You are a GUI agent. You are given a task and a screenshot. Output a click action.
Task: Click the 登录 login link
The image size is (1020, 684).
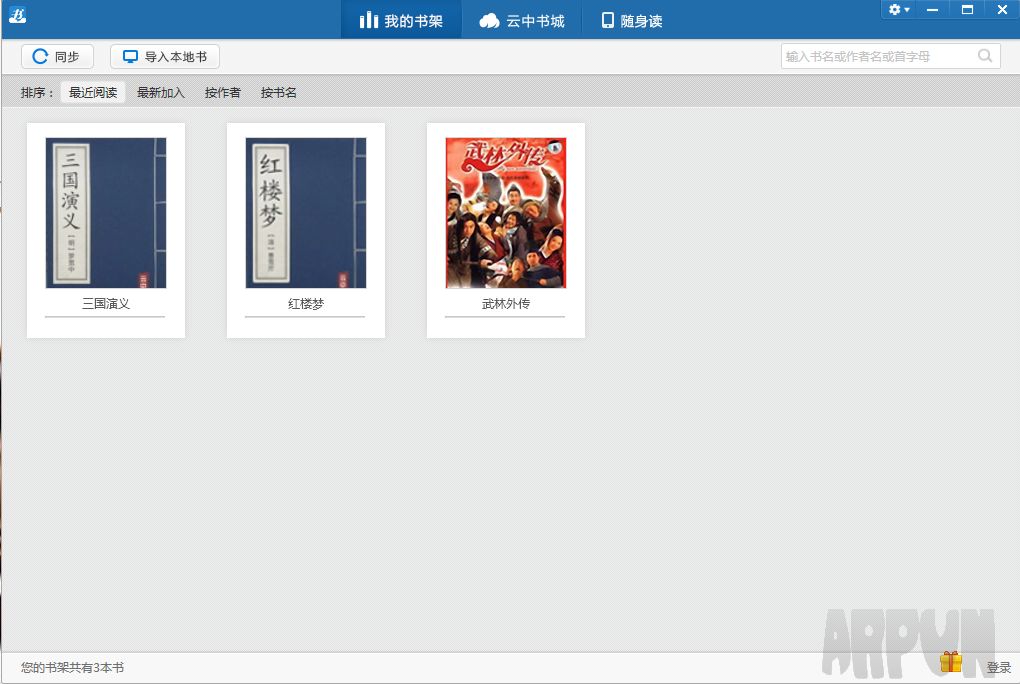point(999,668)
